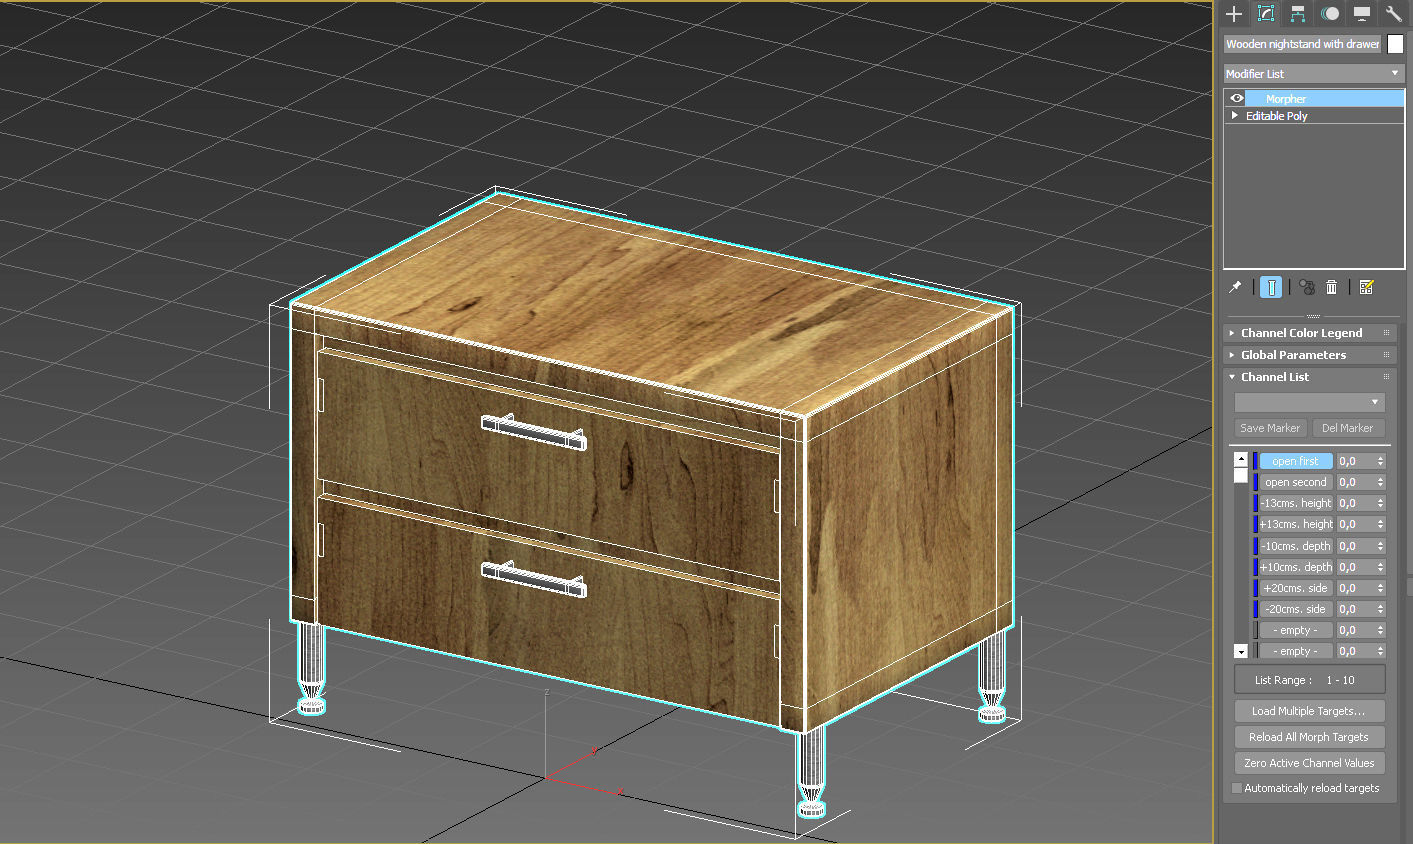Select the '+10cms. depth' channel

1295,567
